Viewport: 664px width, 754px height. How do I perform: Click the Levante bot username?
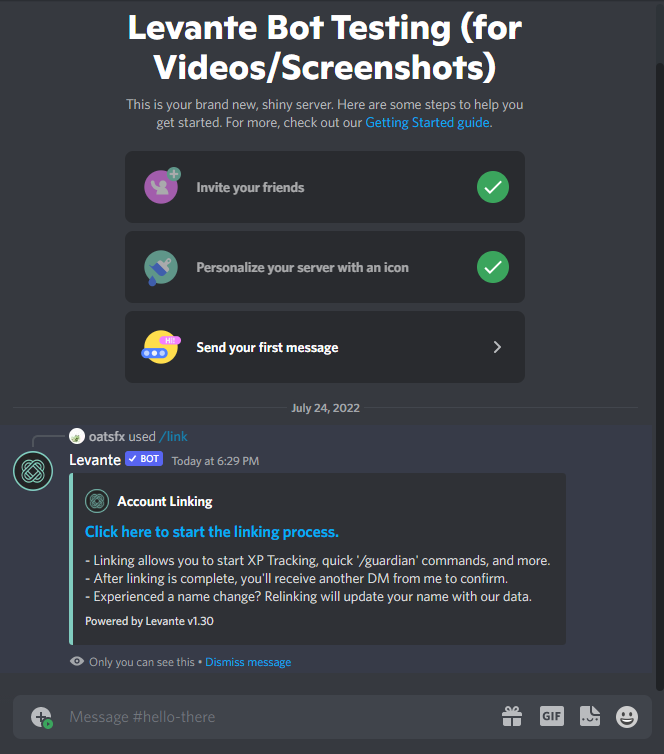pos(95,460)
